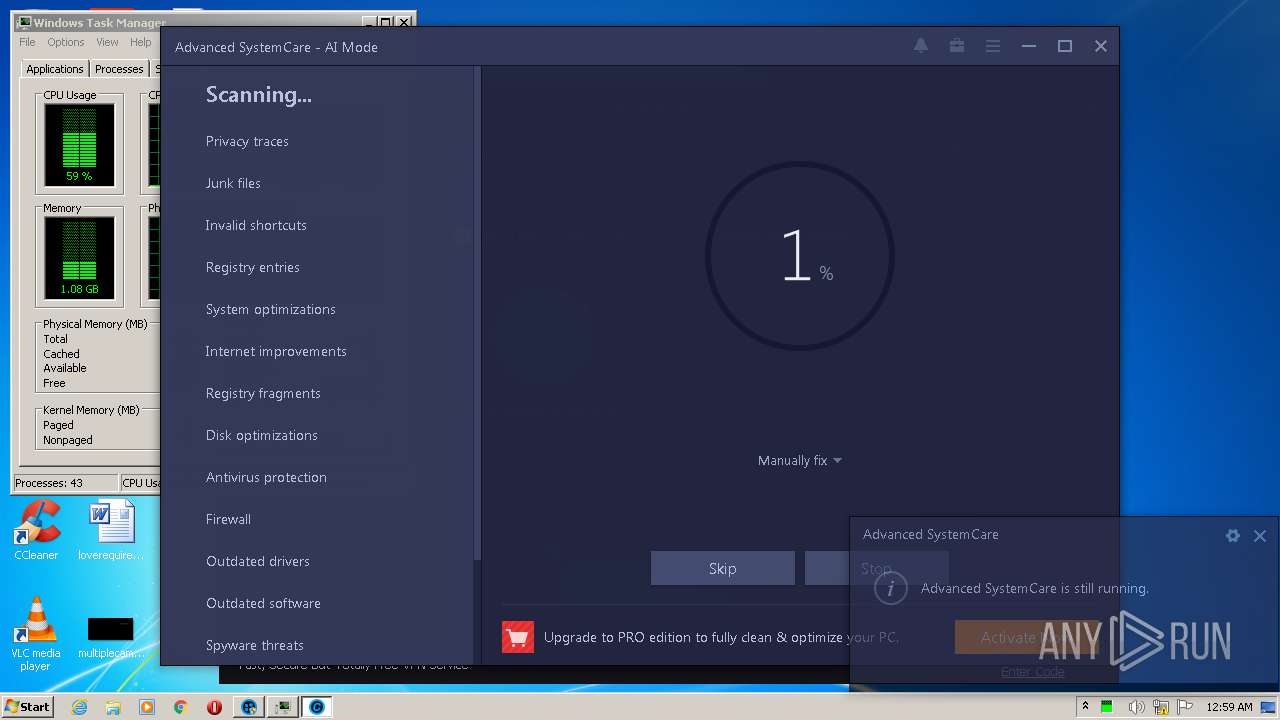Image resolution: width=1280 pixels, height=720 pixels.
Task: Launch Google Chrome from the taskbar
Action: (181, 707)
